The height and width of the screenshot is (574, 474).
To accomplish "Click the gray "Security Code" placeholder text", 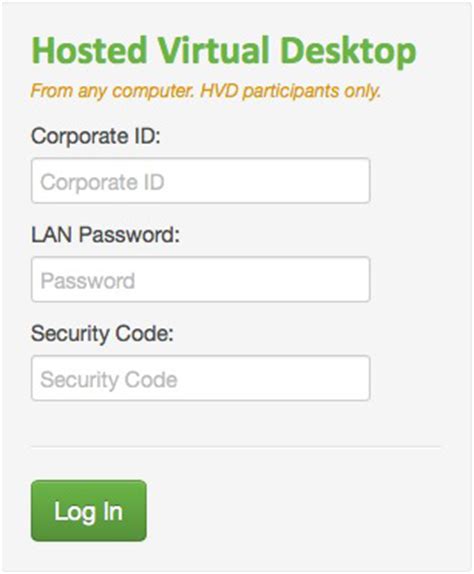I will (x=109, y=380).
